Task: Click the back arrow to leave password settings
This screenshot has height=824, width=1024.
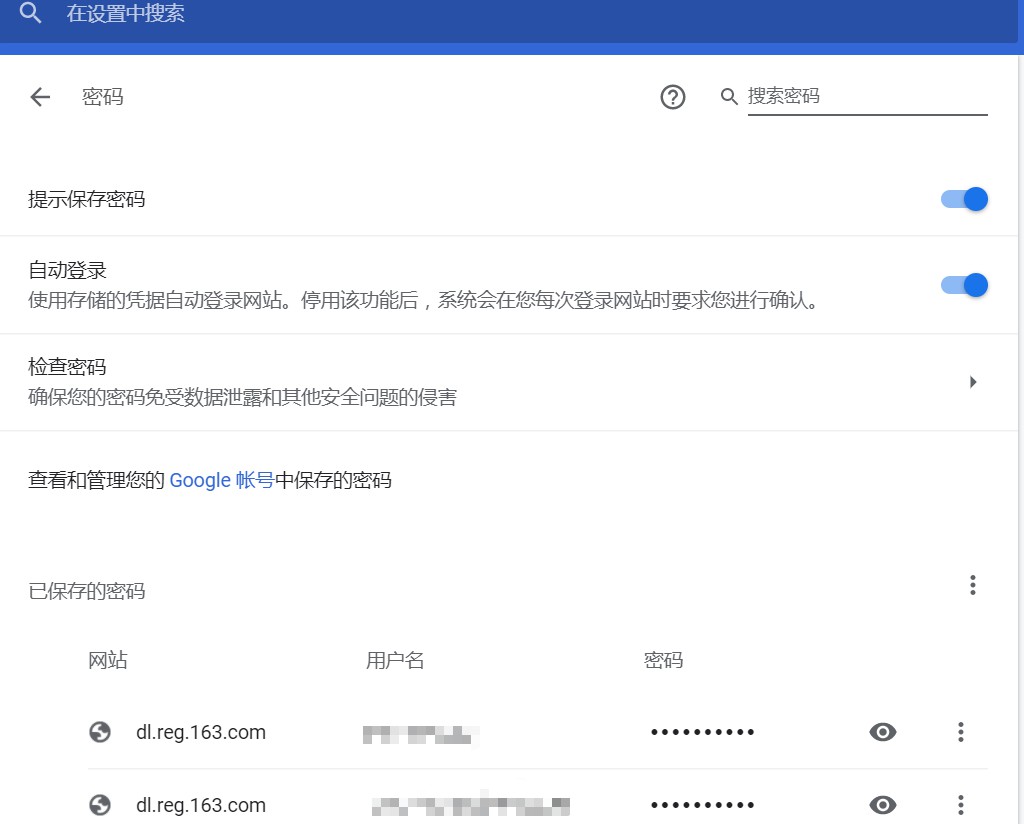Action: (39, 97)
